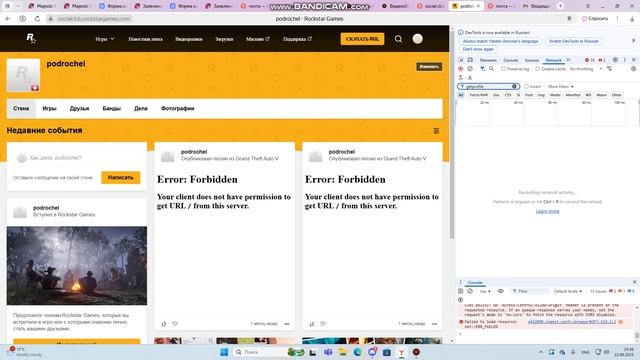Export HAR file with the download icon

(470, 77)
